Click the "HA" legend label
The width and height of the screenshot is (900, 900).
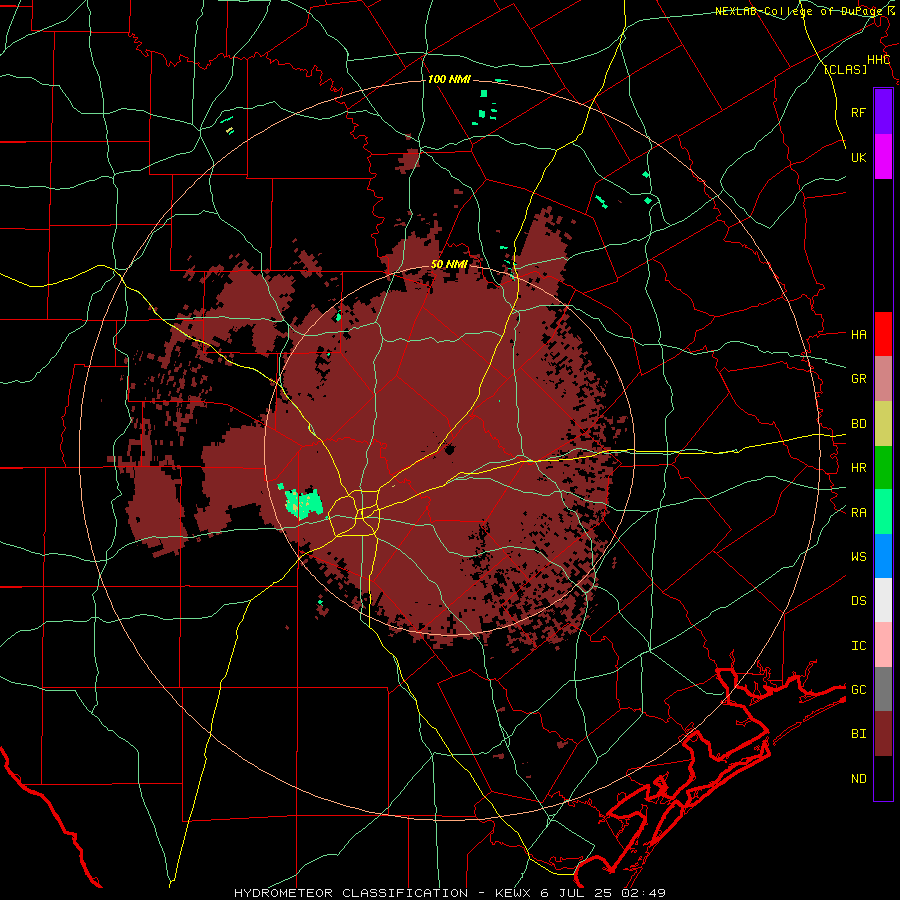[858, 334]
